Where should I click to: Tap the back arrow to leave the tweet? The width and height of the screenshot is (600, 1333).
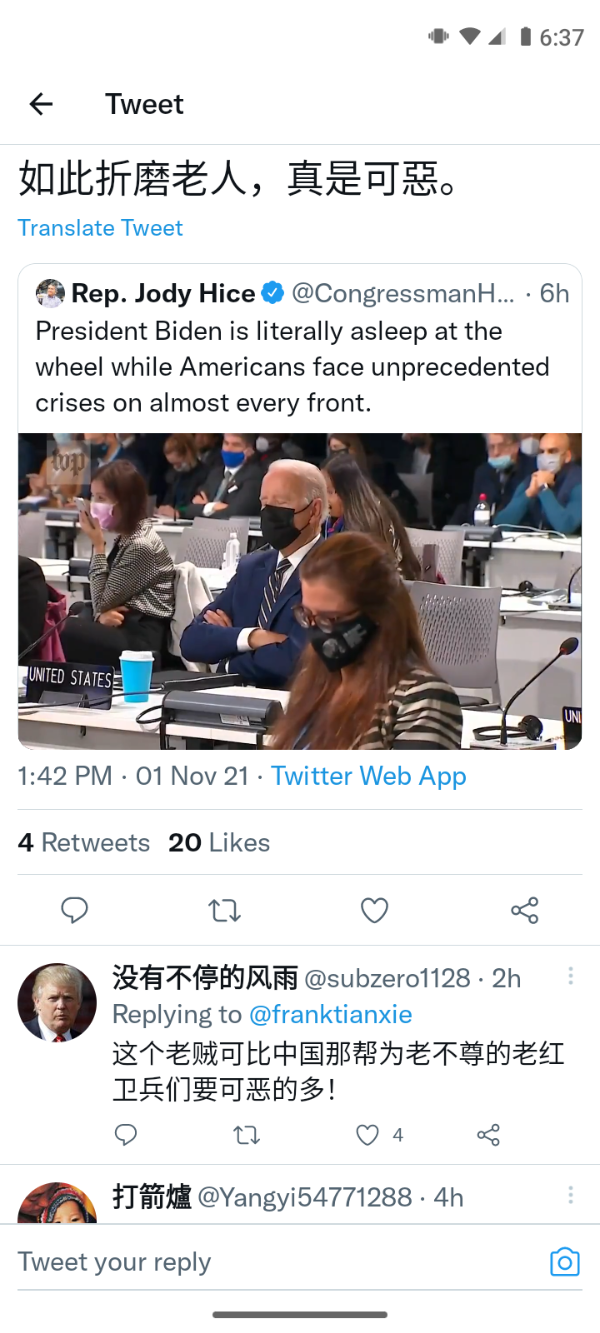click(40, 103)
